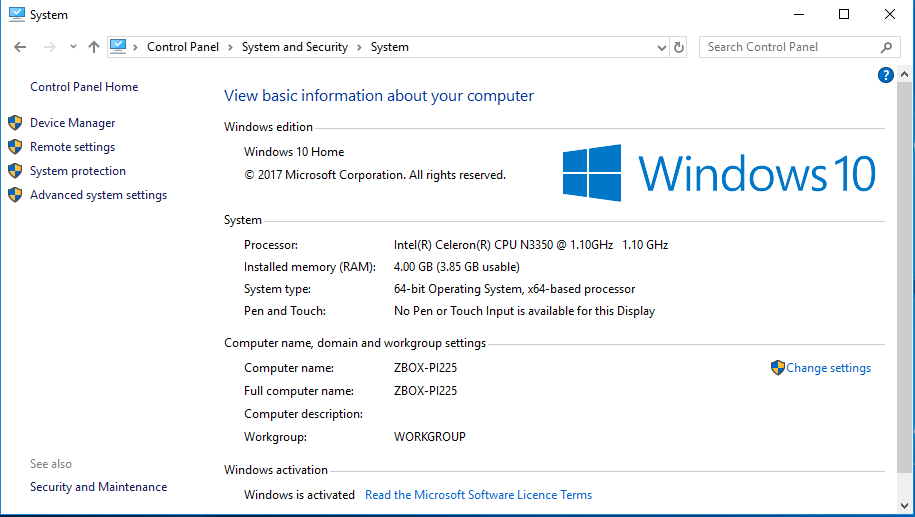This screenshot has height=517, width=915.
Task: Click the shield icon beside Remote settings
Action: [x=15, y=146]
